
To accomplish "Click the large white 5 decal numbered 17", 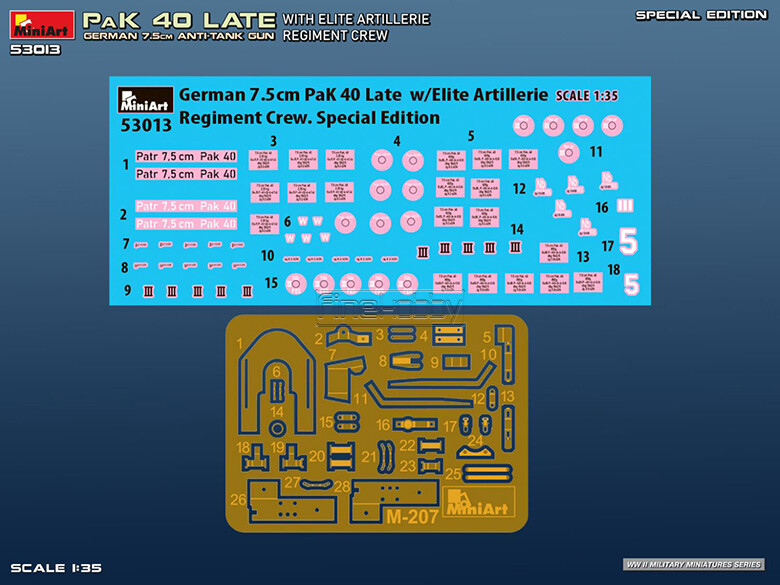I will coord(628,242).
